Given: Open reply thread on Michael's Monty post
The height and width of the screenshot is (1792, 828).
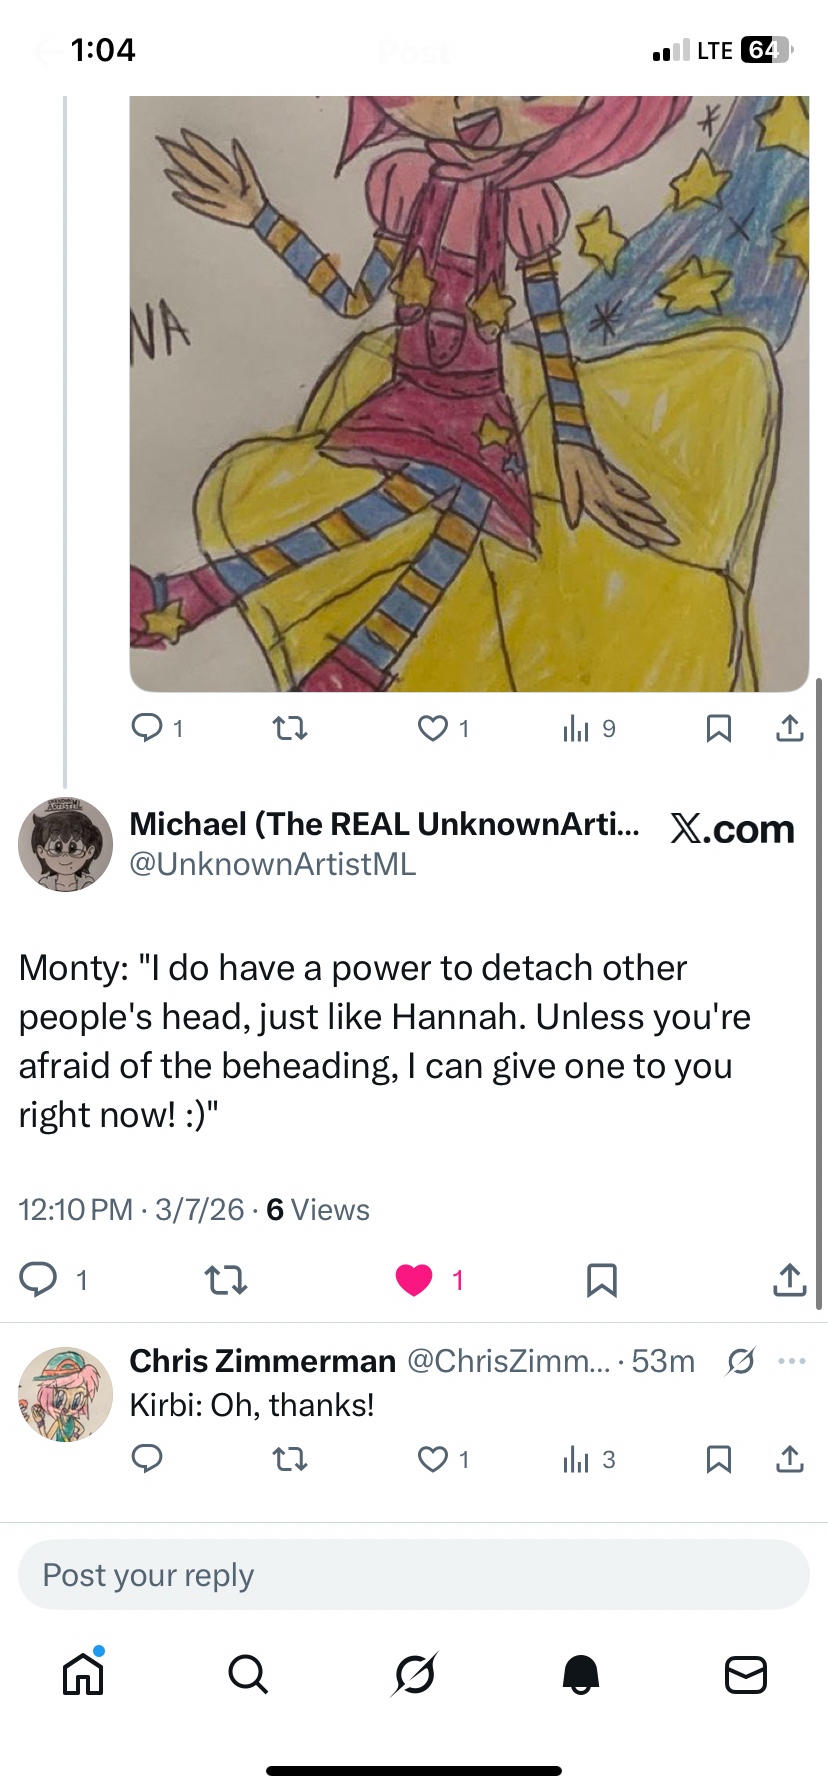Looking at the screenshot, I should (39, 1280).
